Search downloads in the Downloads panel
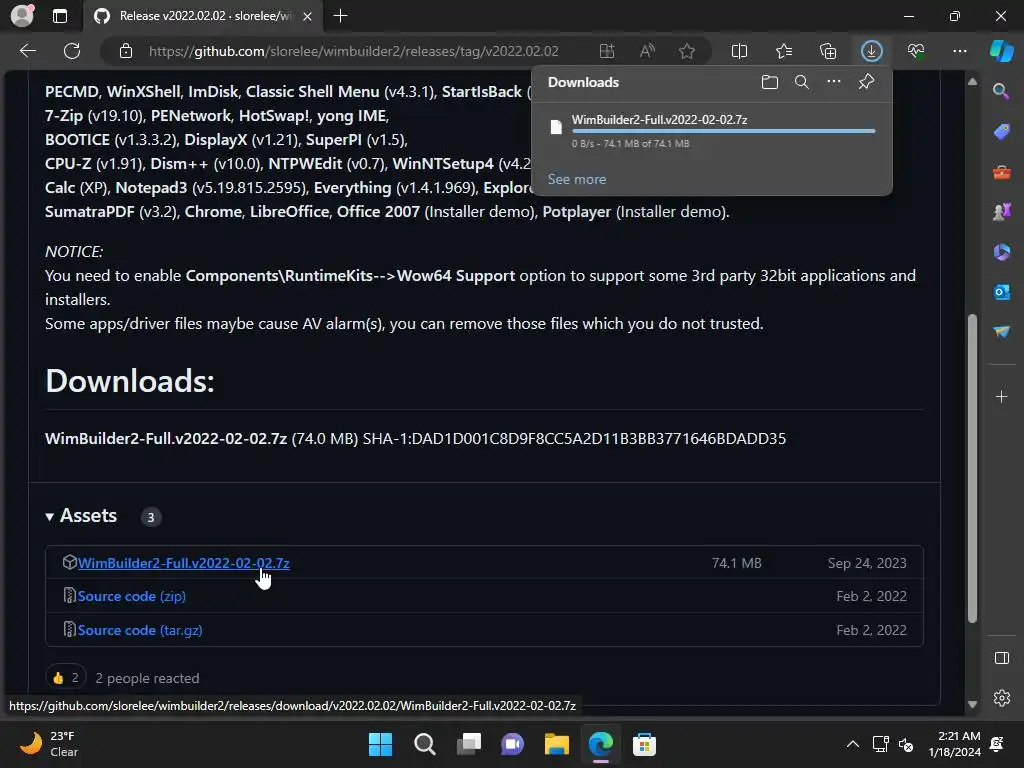 coord(802,82)
